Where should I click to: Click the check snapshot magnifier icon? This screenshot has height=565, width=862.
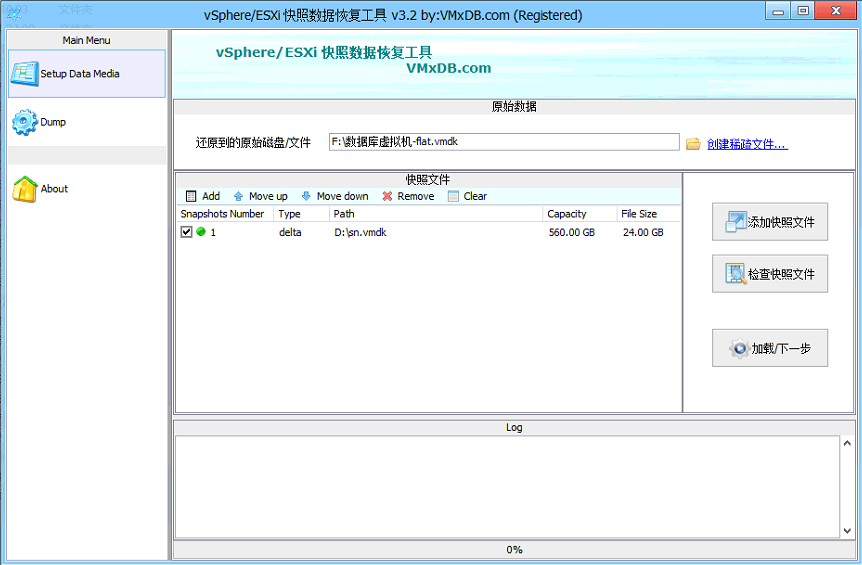point(736,273)
